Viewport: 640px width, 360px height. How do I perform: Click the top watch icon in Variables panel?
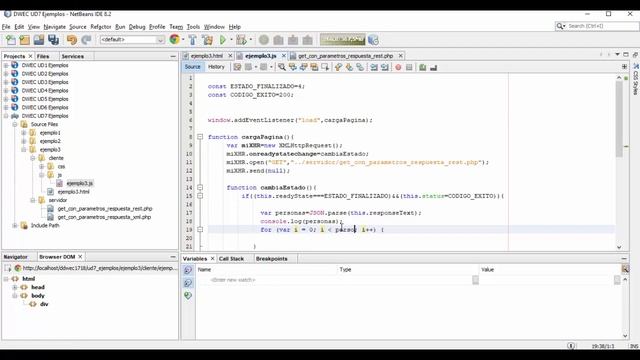[x=188, y=270]
